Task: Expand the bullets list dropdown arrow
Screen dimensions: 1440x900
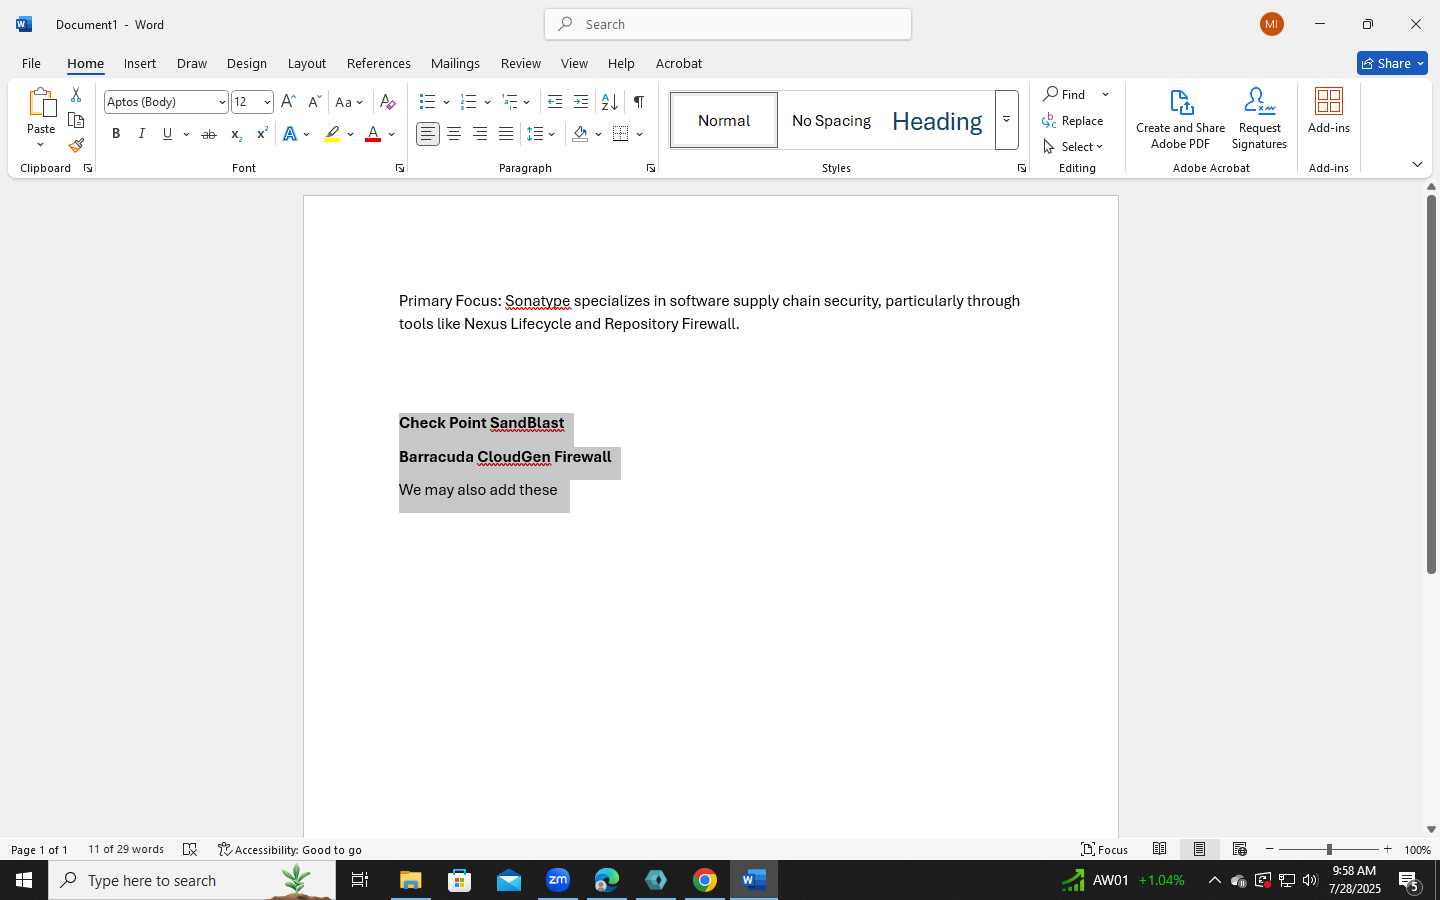Action: pyautogui.click(x=446, y=102)
